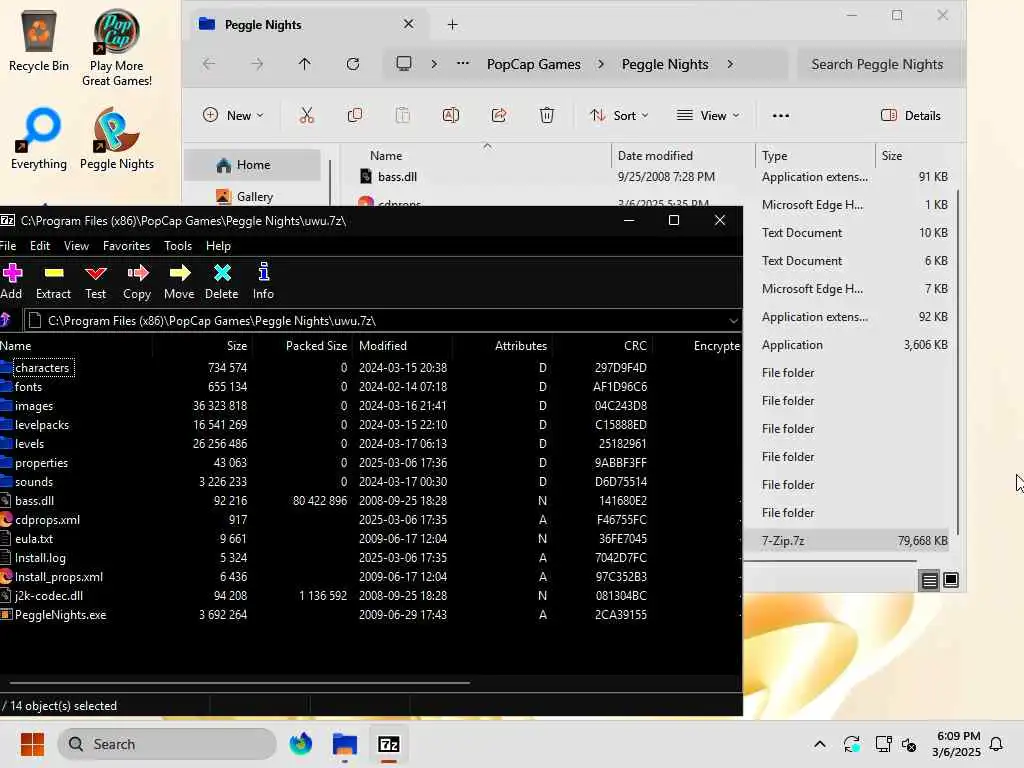Open Play More Great Games shortcut
Screen dimensions: 1024x768
116,47
